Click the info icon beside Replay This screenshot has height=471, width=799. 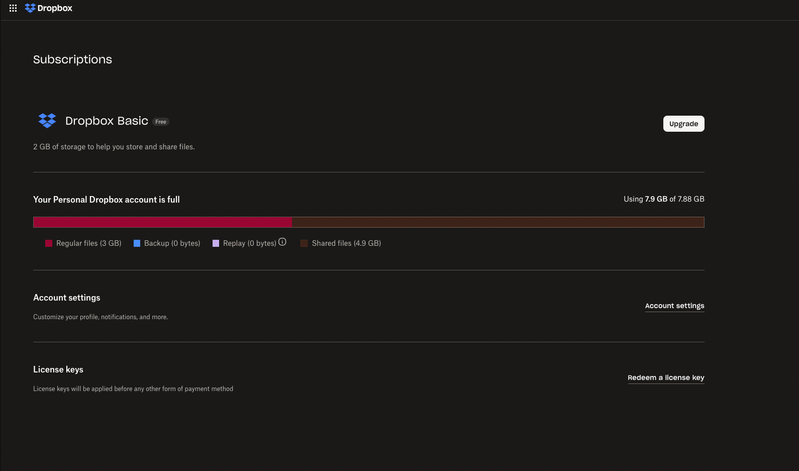tap(282, 242)
